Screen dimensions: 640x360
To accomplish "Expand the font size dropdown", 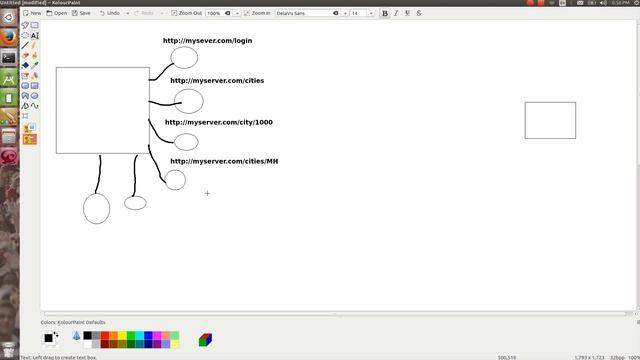I will click(371, 13).
